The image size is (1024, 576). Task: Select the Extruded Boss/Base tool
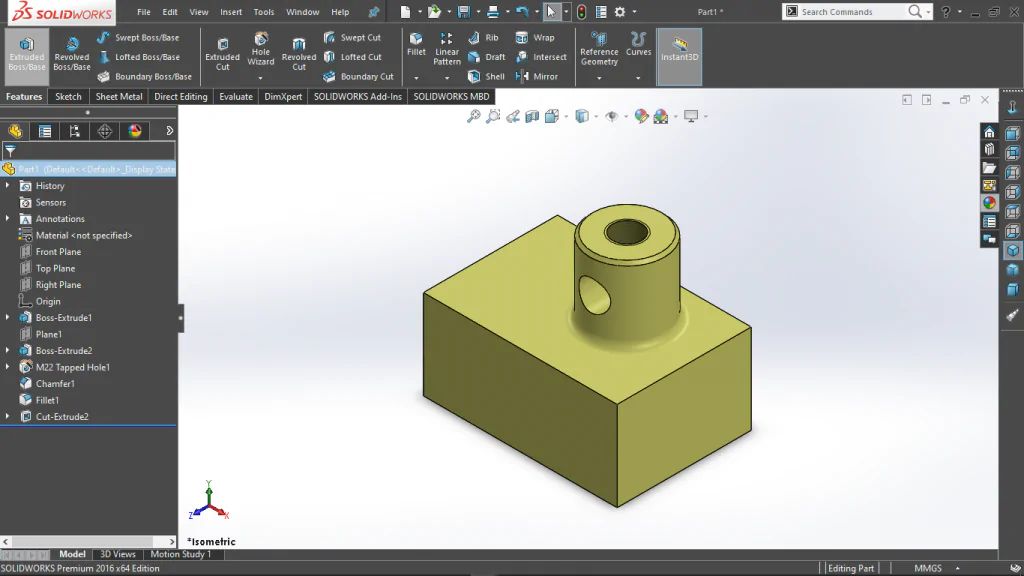tap(27, 56)
